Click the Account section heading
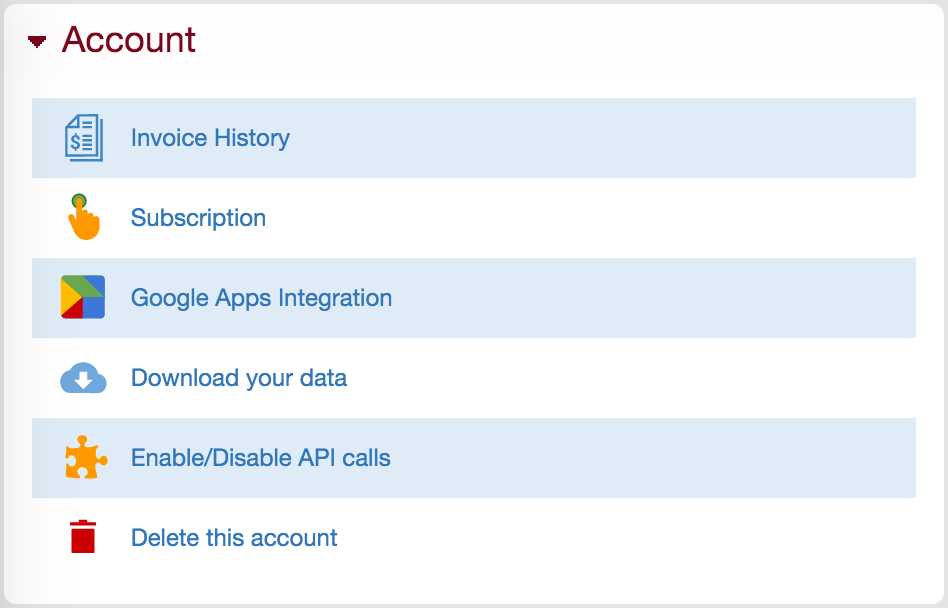 (x=129, y=40)
